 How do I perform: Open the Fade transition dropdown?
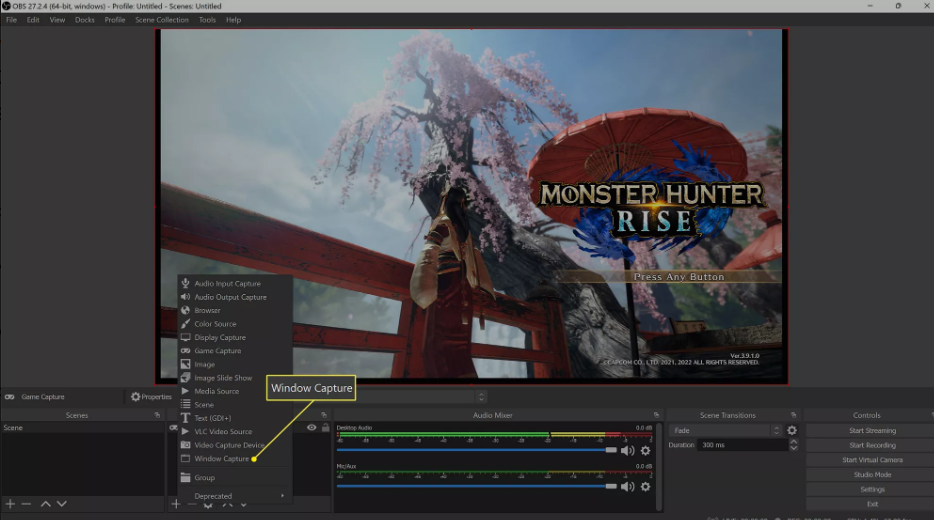(725, 430)
